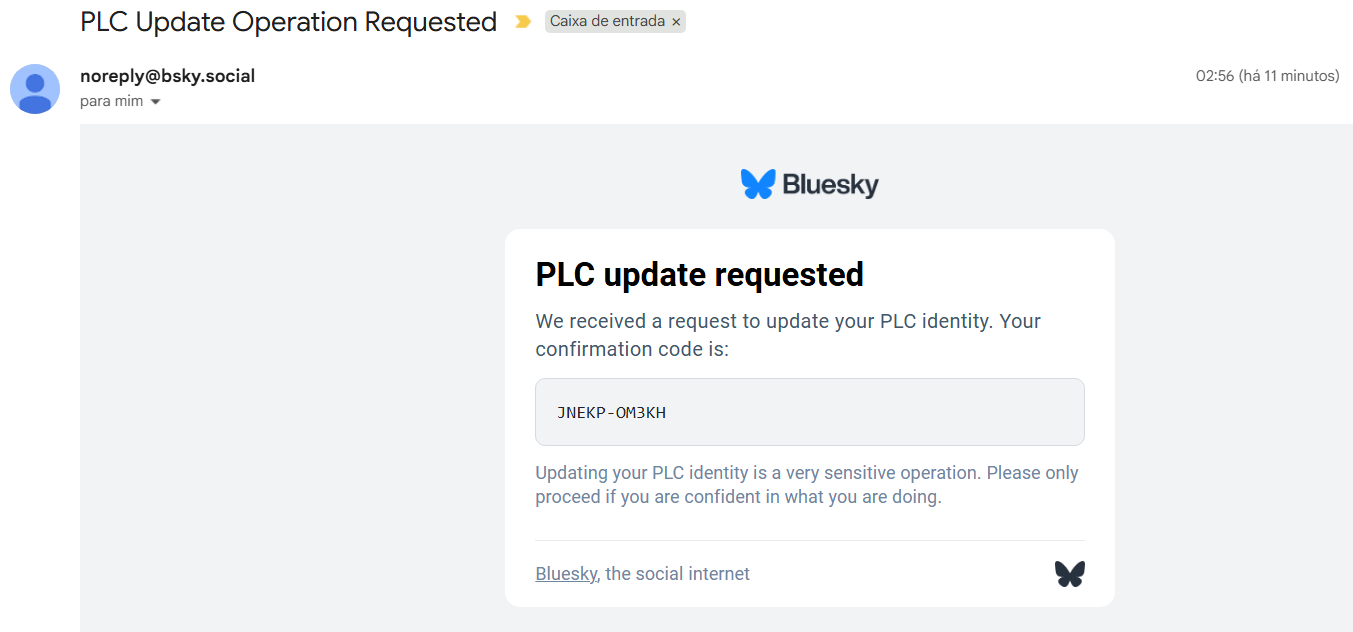The height and width of the screenshot is (632, 1353).
Task: Click the social internet tagline text
Action: pos(677,574)
